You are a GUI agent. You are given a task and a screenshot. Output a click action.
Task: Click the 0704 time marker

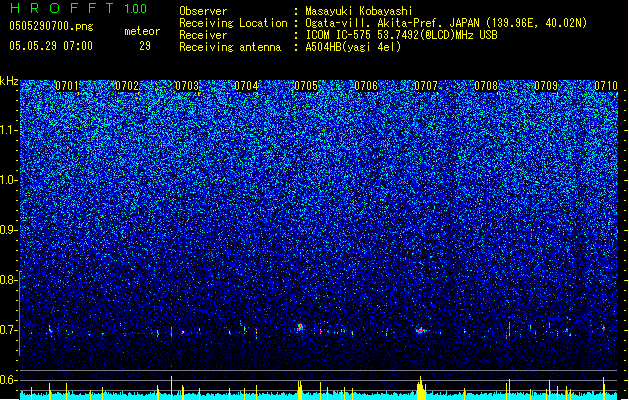(246, 86)
